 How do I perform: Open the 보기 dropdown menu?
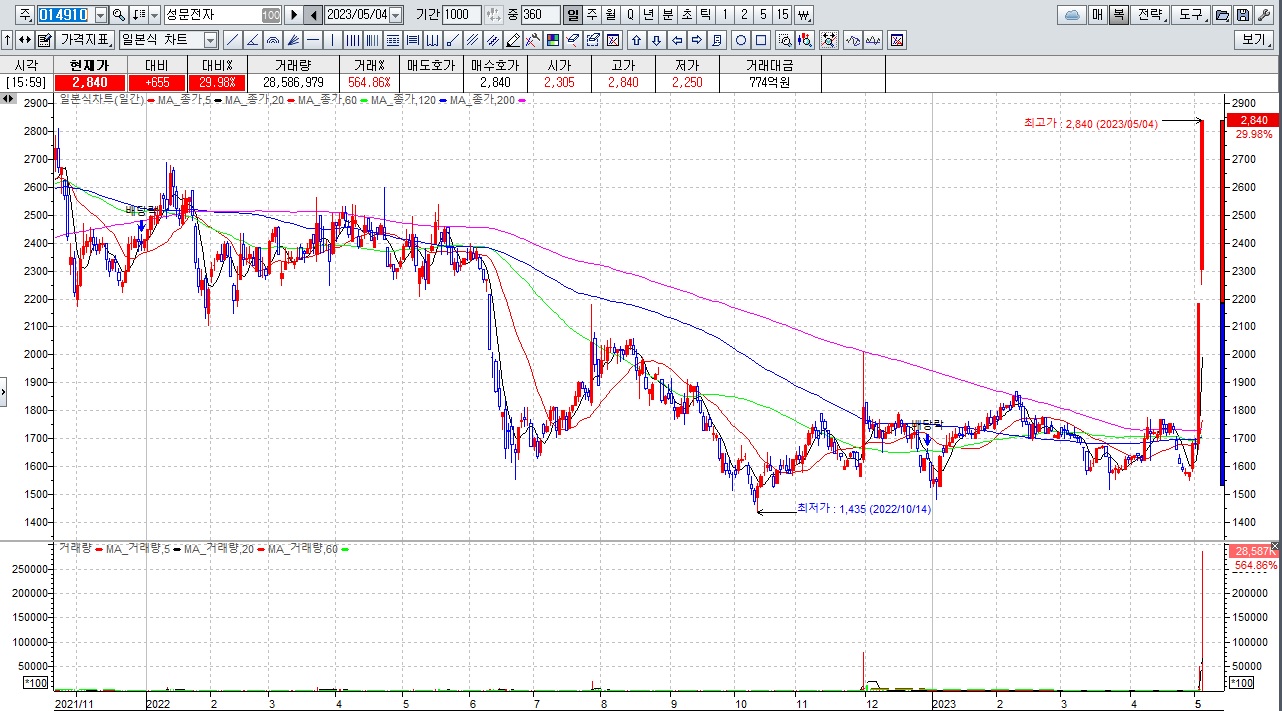pos(1252,40)
